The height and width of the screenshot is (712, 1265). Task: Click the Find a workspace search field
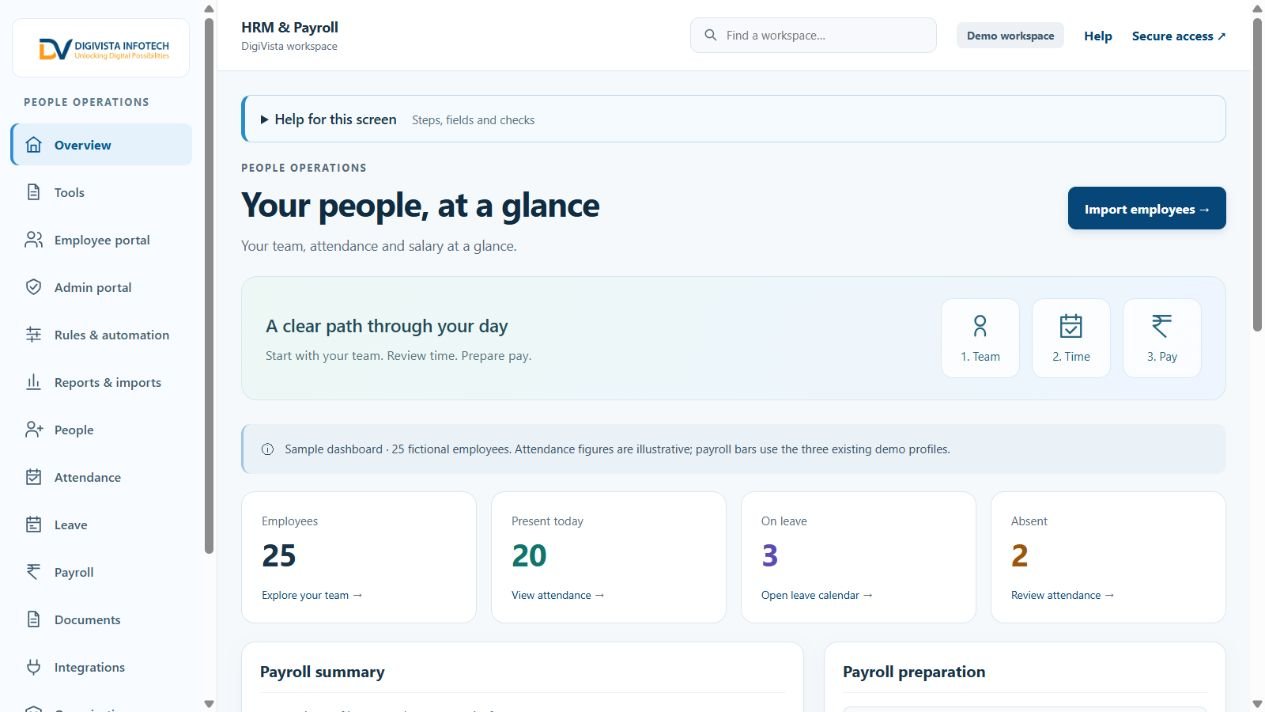tap(813, 35)
